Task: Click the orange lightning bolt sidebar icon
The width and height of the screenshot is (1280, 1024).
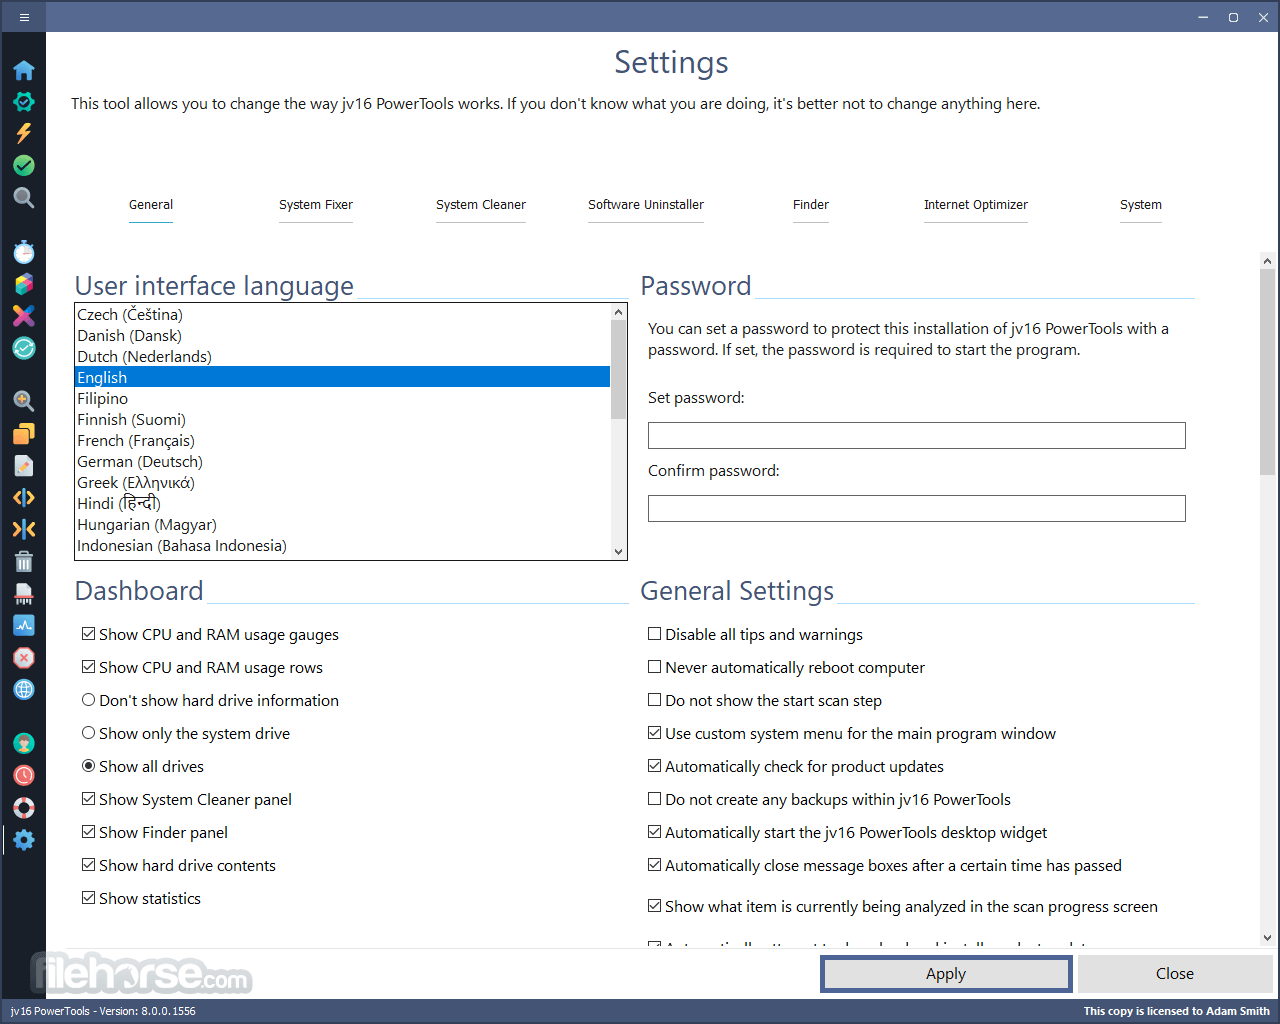Action: [24, 133]
